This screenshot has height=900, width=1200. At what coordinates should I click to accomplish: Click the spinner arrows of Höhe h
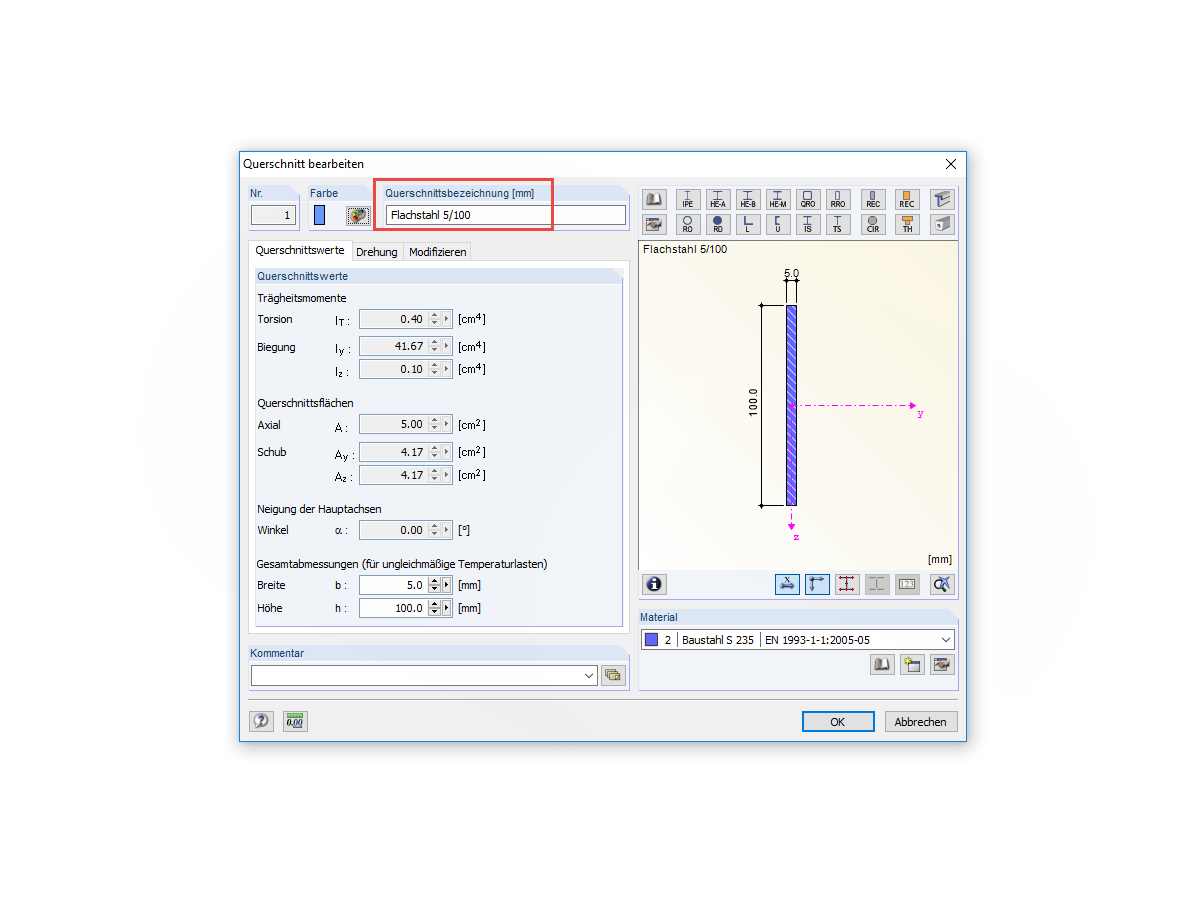[x=435, y=608]
